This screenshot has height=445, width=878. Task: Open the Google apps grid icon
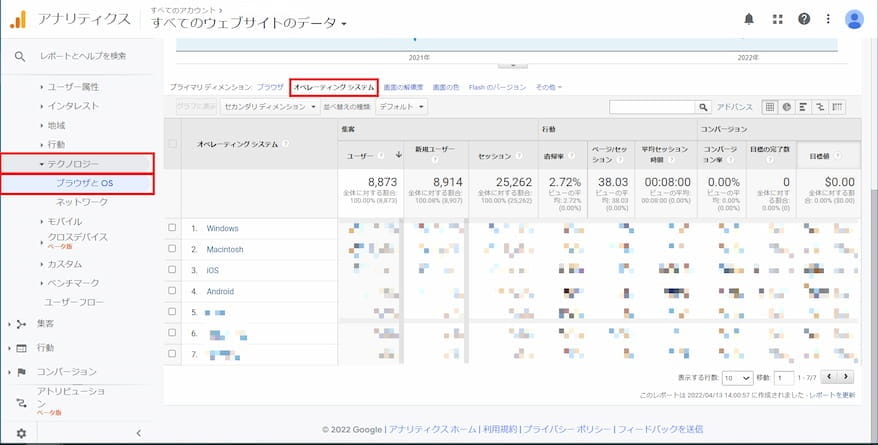(x=777, y=19)
